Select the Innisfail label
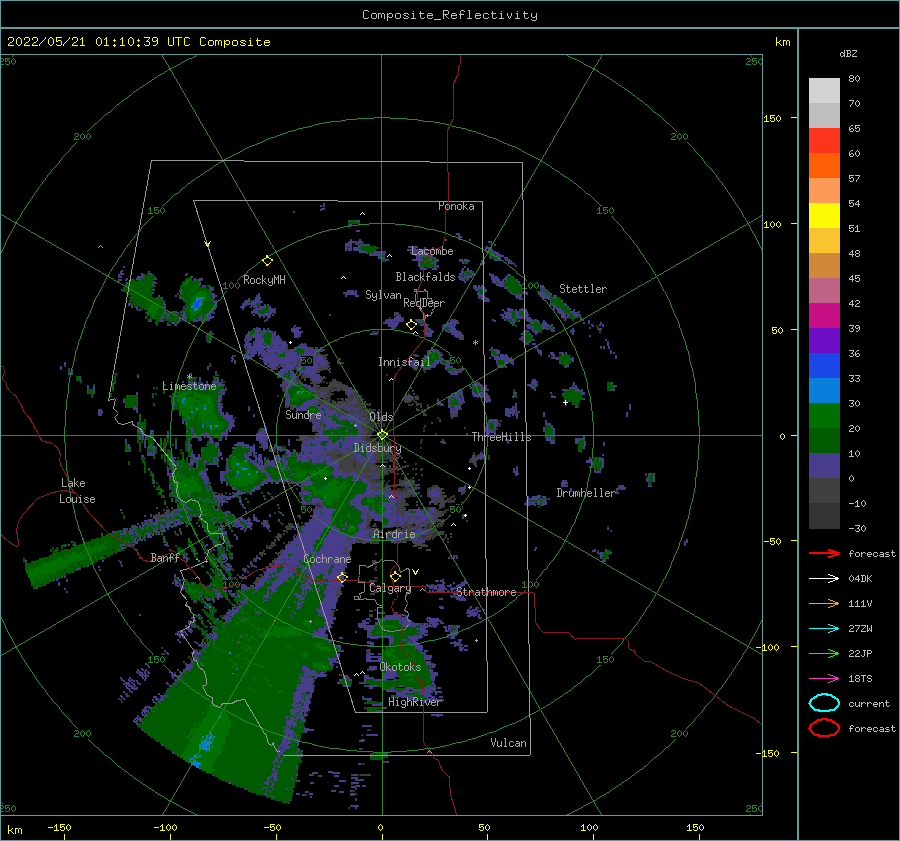This screenshot has width=900, height=841. [x=404, y=362]
